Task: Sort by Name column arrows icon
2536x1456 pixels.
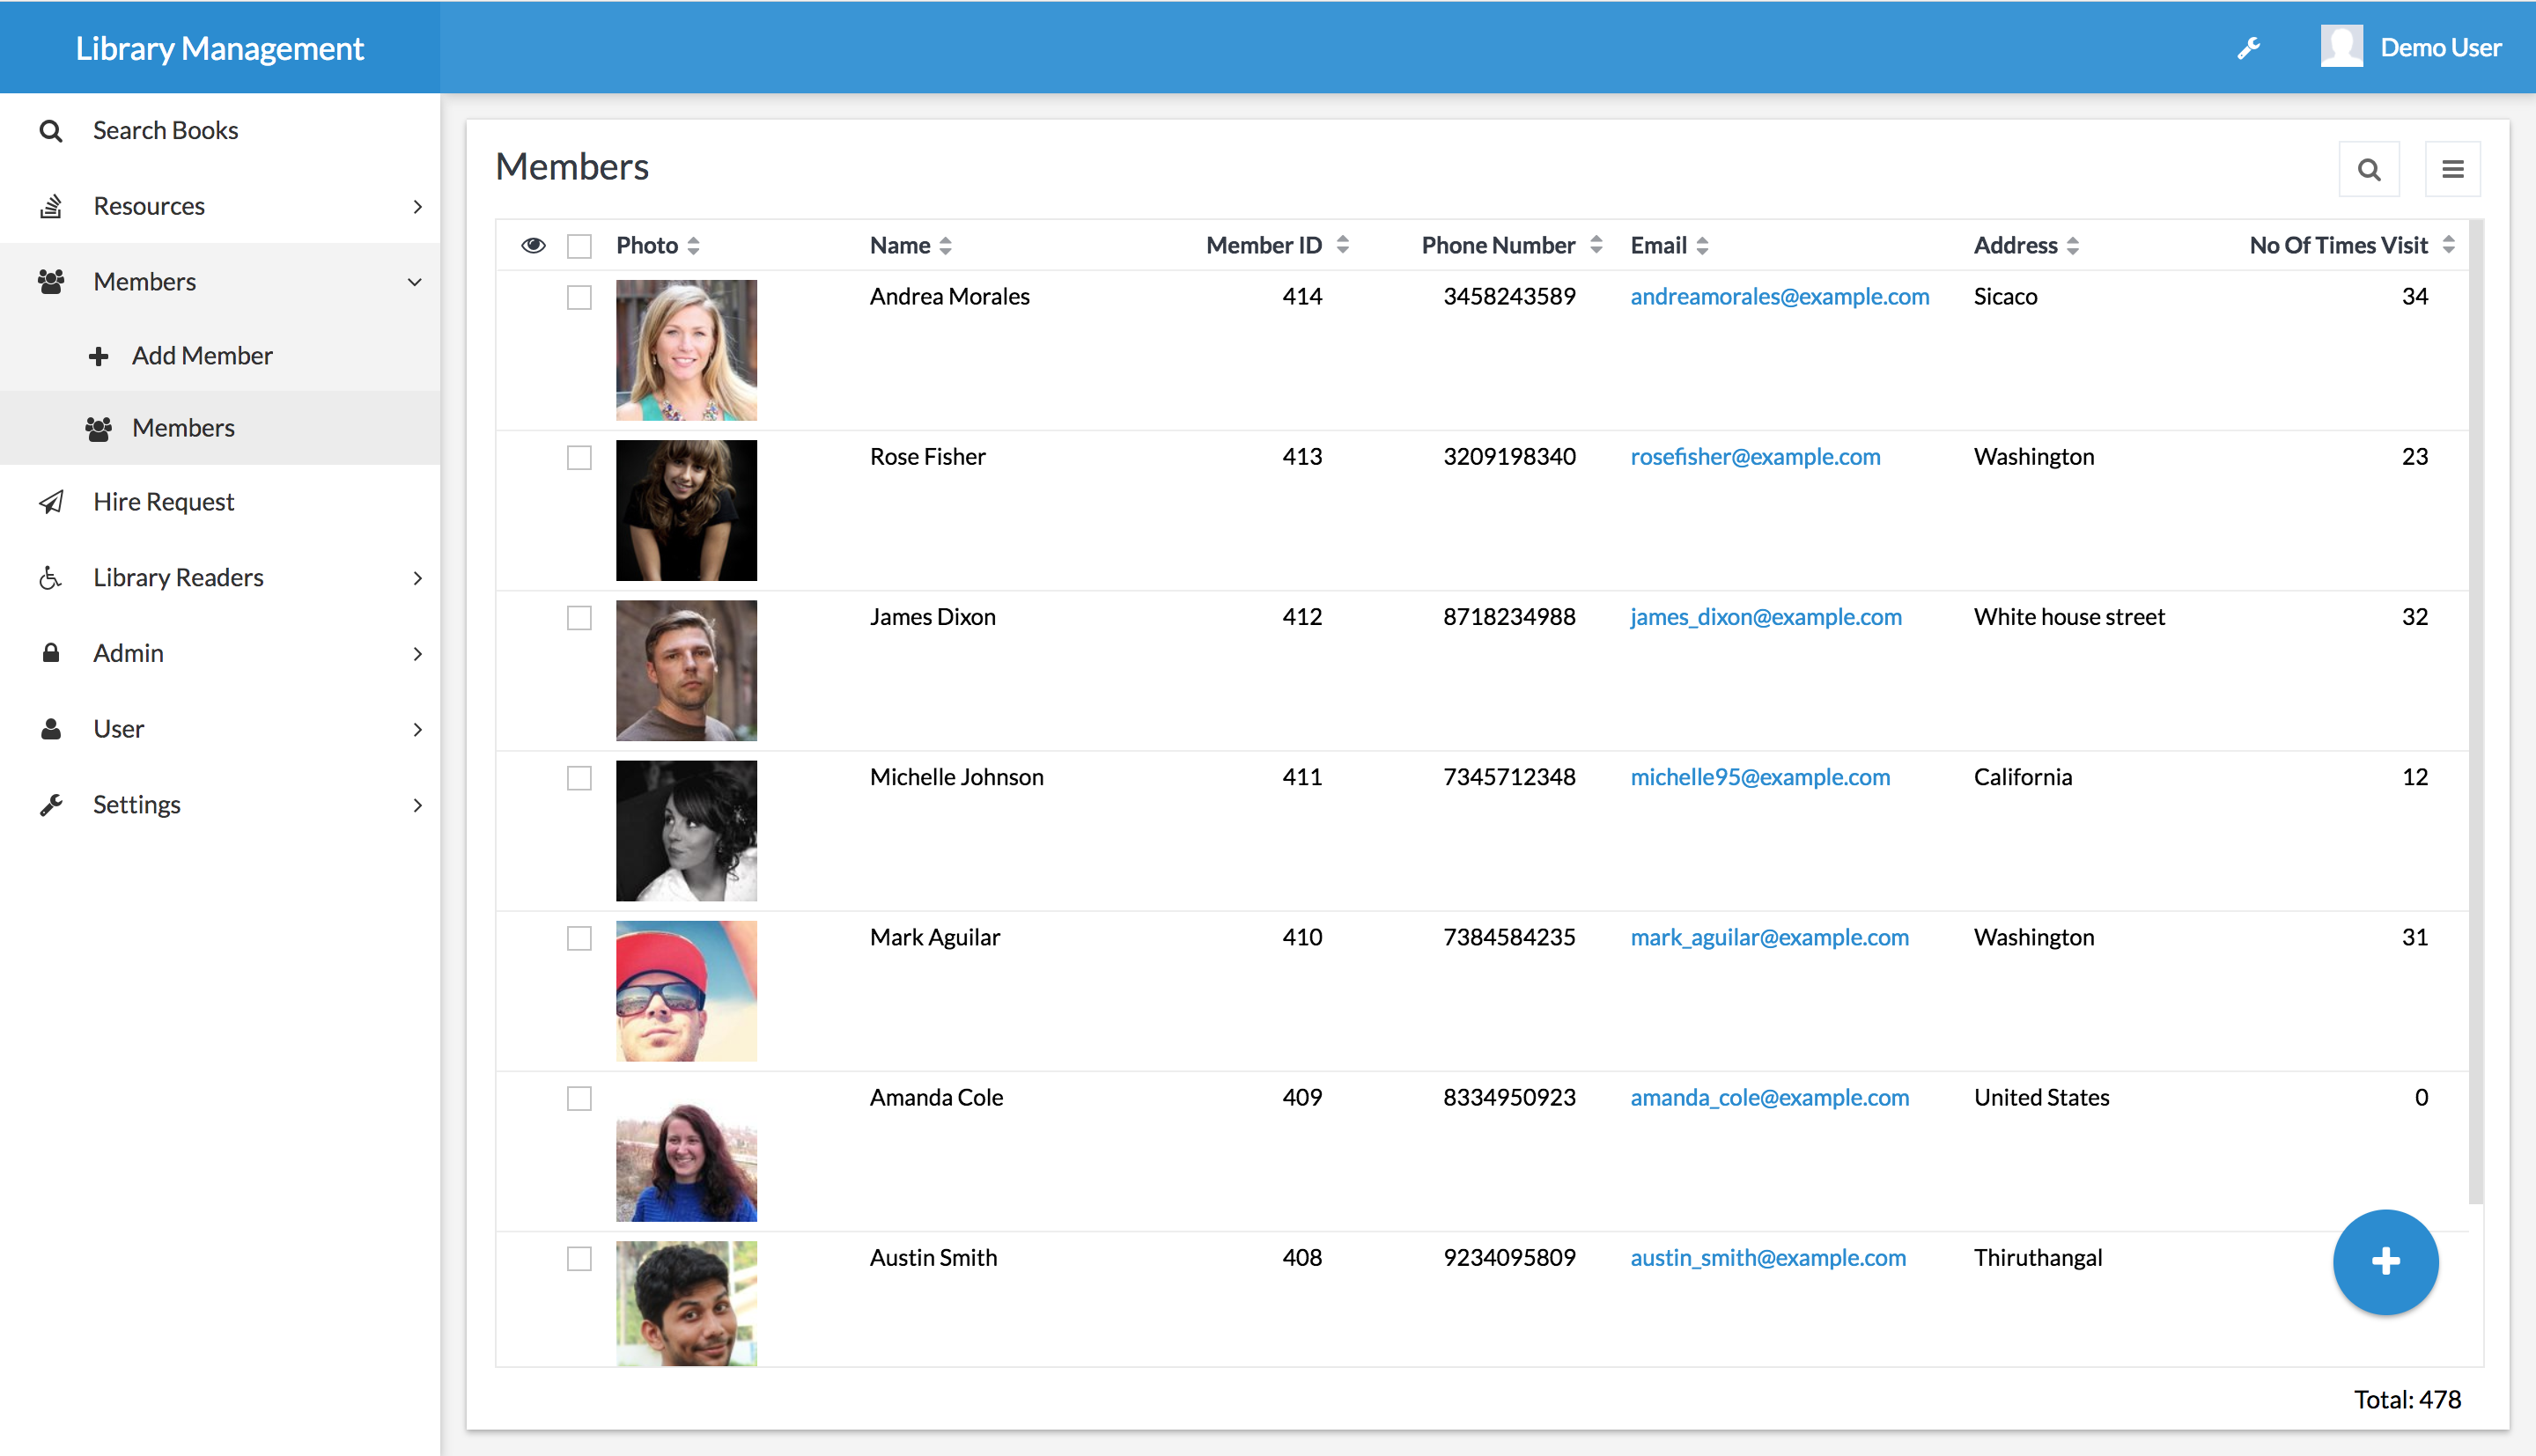Action: (946, 246)
